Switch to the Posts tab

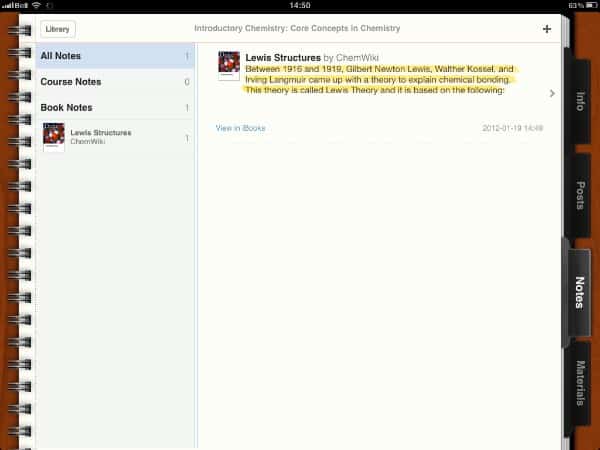point(580,195)
